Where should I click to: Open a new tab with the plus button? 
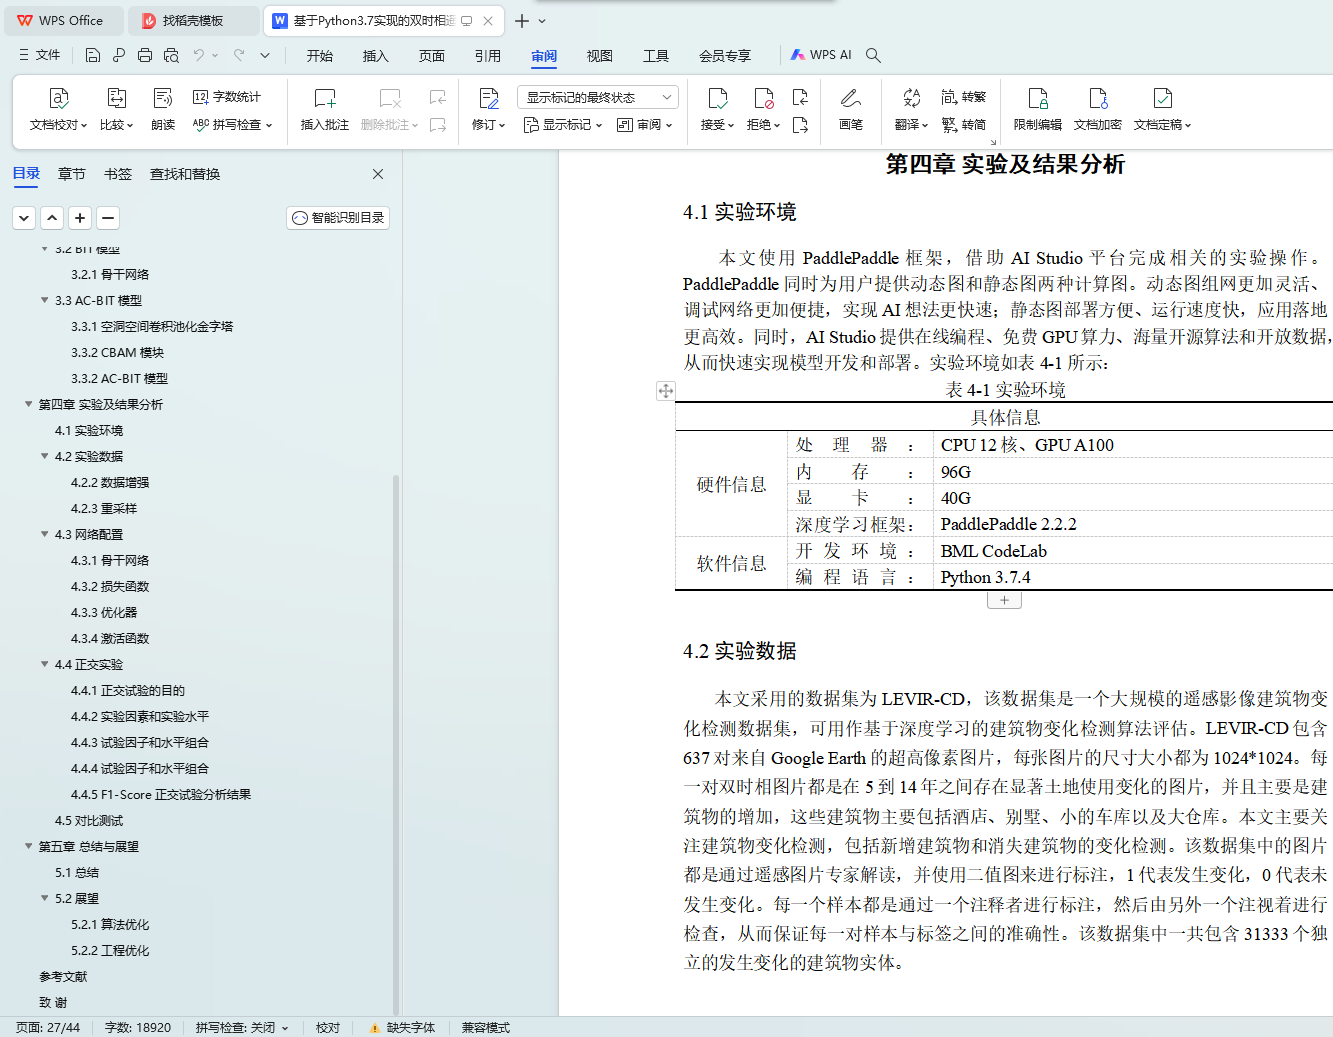521,21
